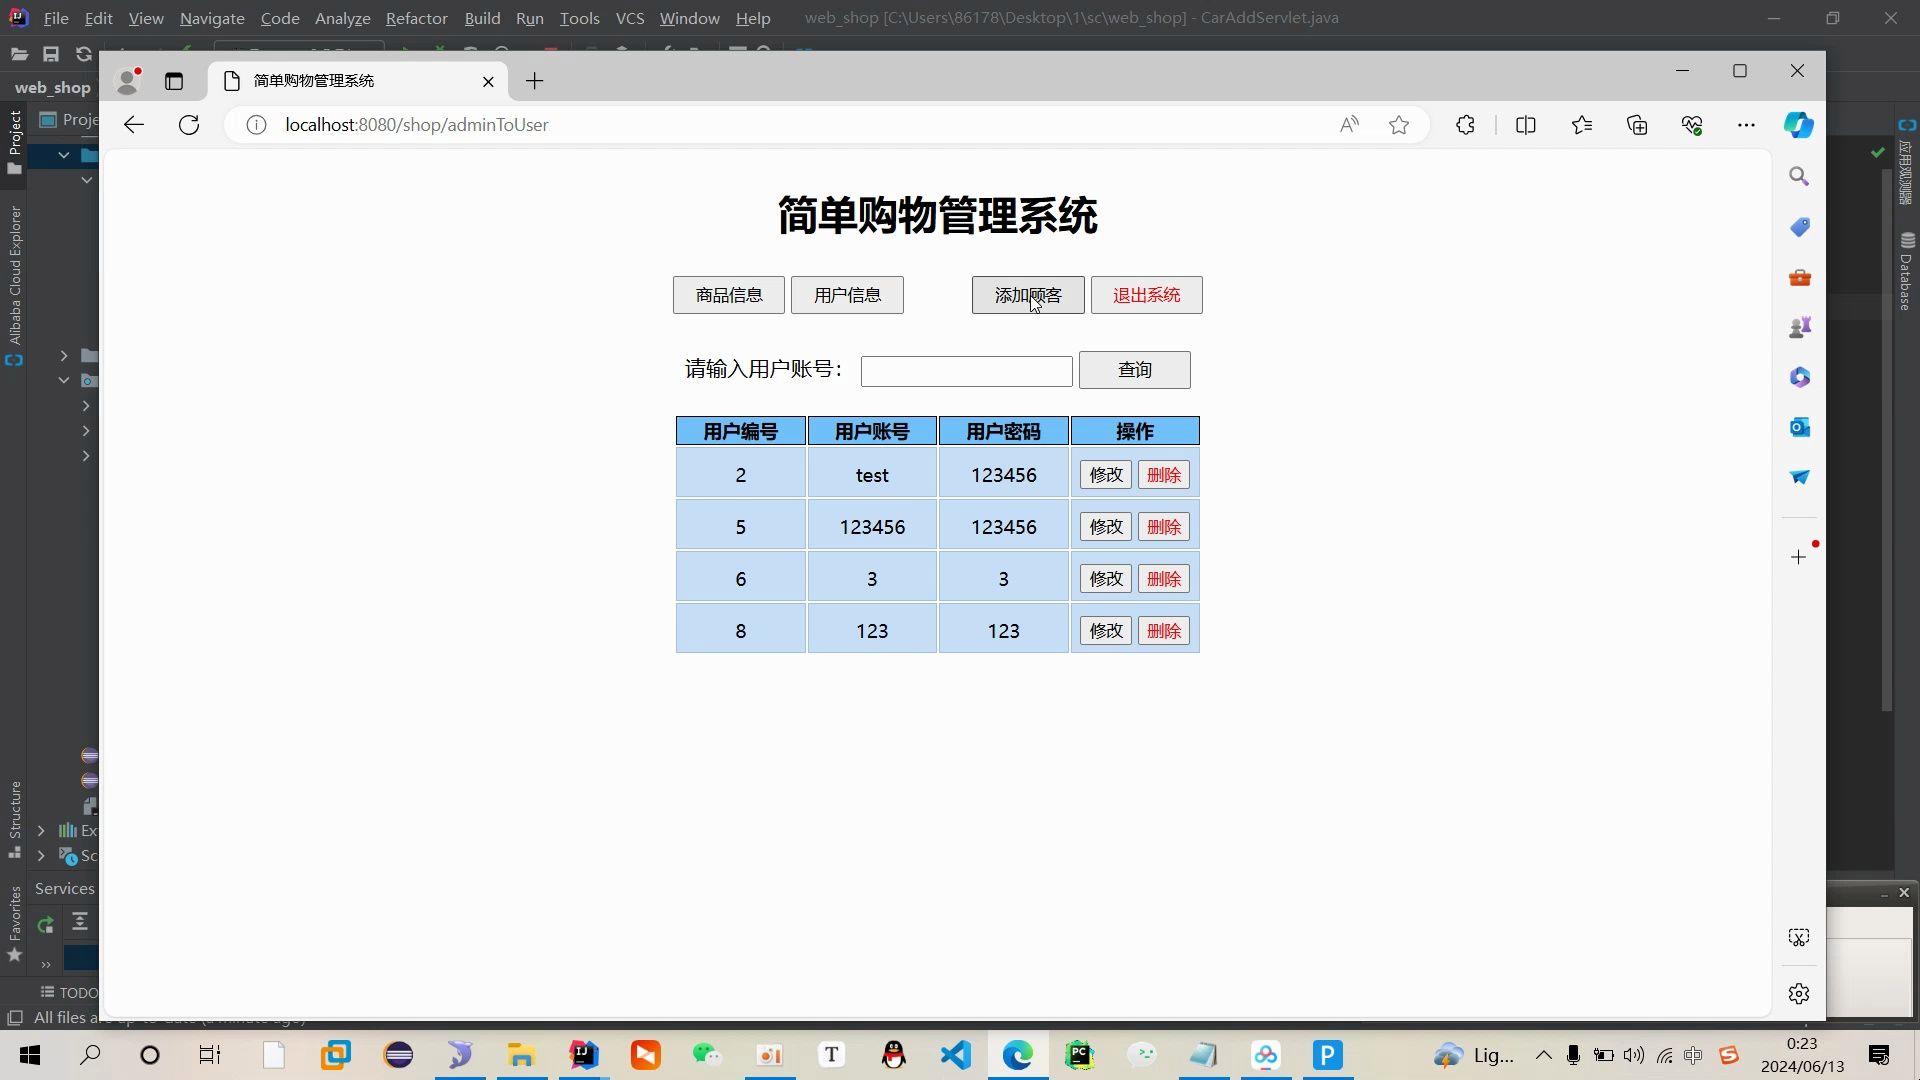1920x1080 pixels.
Task: Open Tools briefcase icon in sidebar
Action: click(1799, 277)
